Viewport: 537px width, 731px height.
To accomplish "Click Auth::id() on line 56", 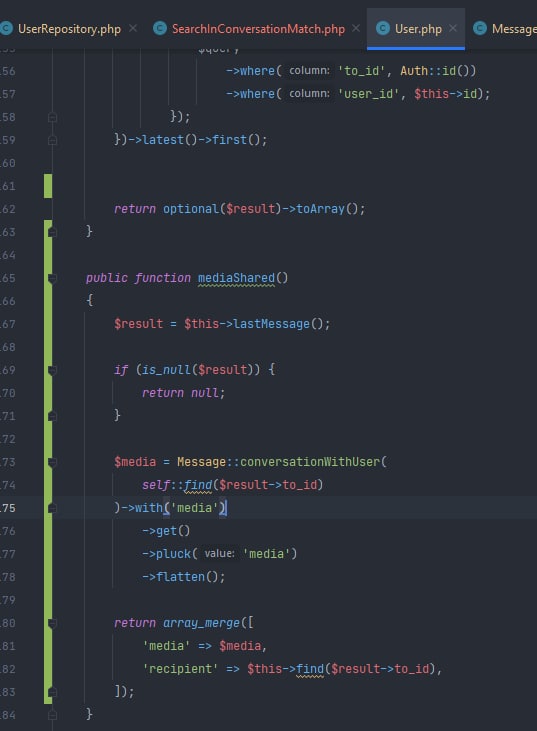I will pos(438,70).
